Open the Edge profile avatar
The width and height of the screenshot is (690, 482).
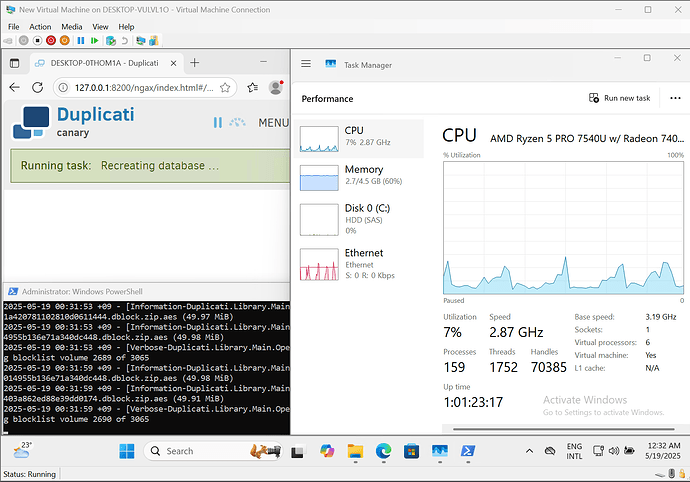coord(276,87)
